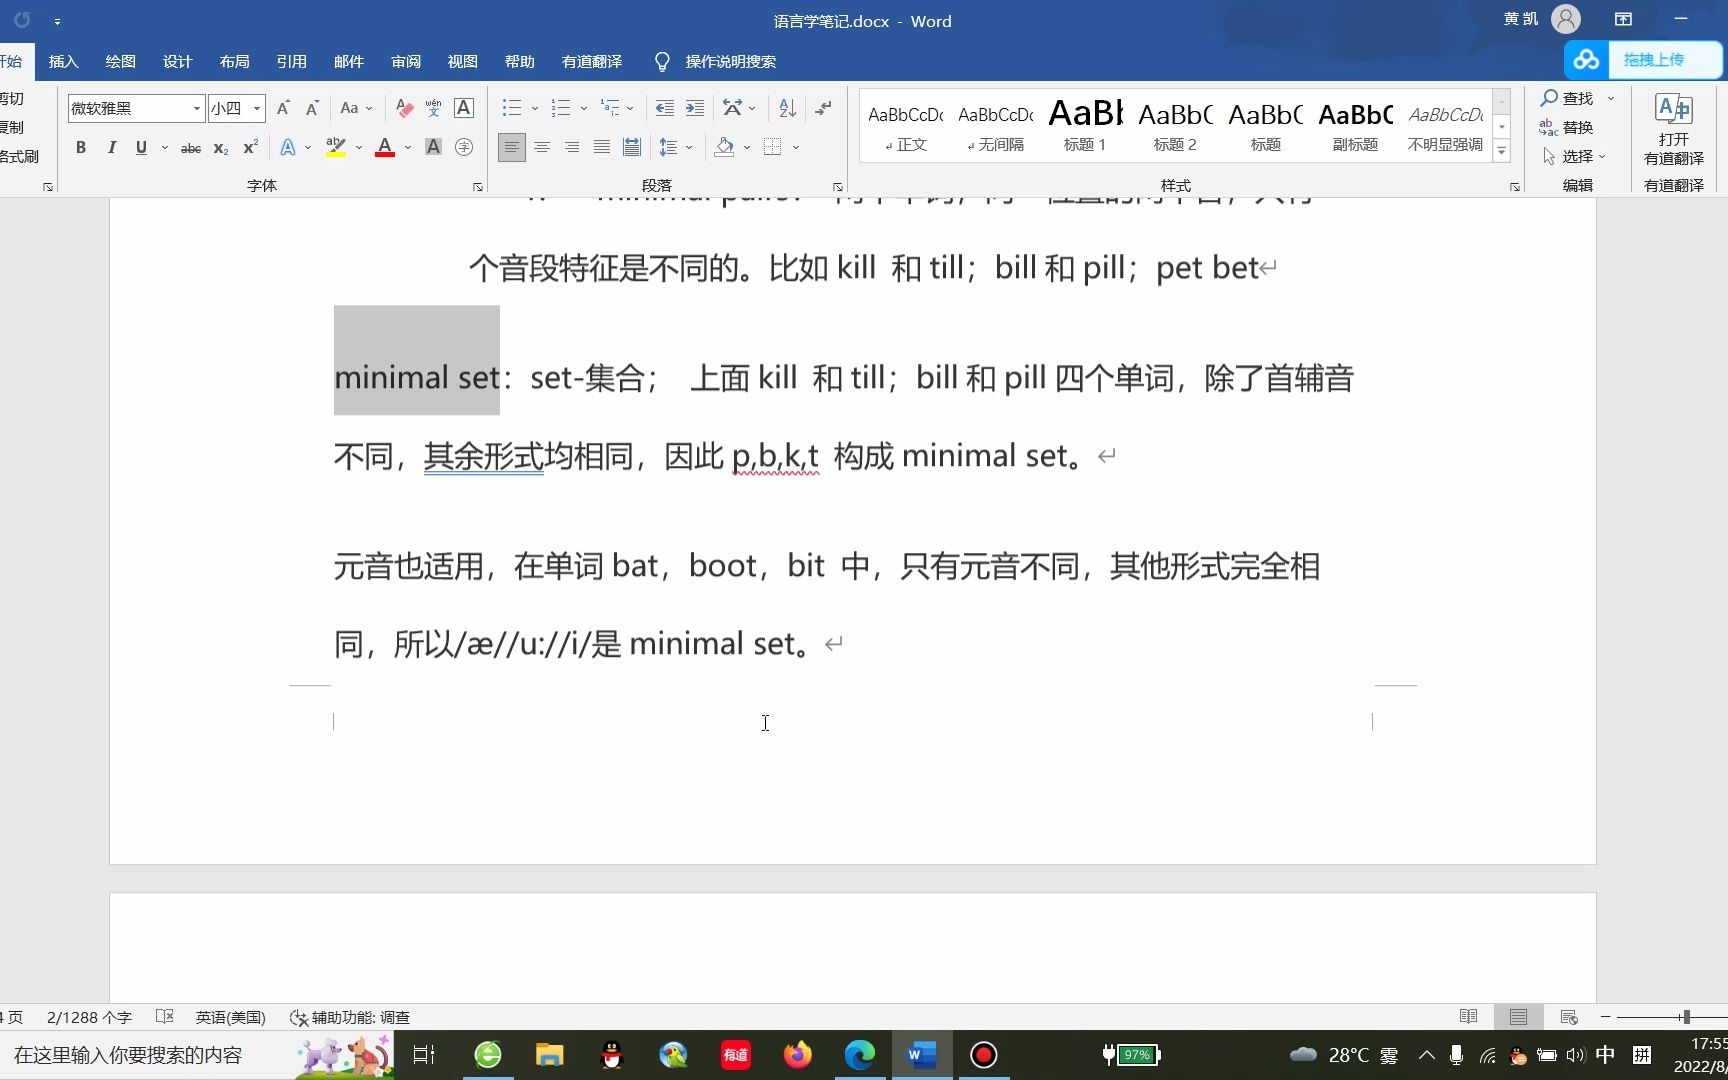
Task: Switch to web layout view
Action: [x=1568, y=1017]
